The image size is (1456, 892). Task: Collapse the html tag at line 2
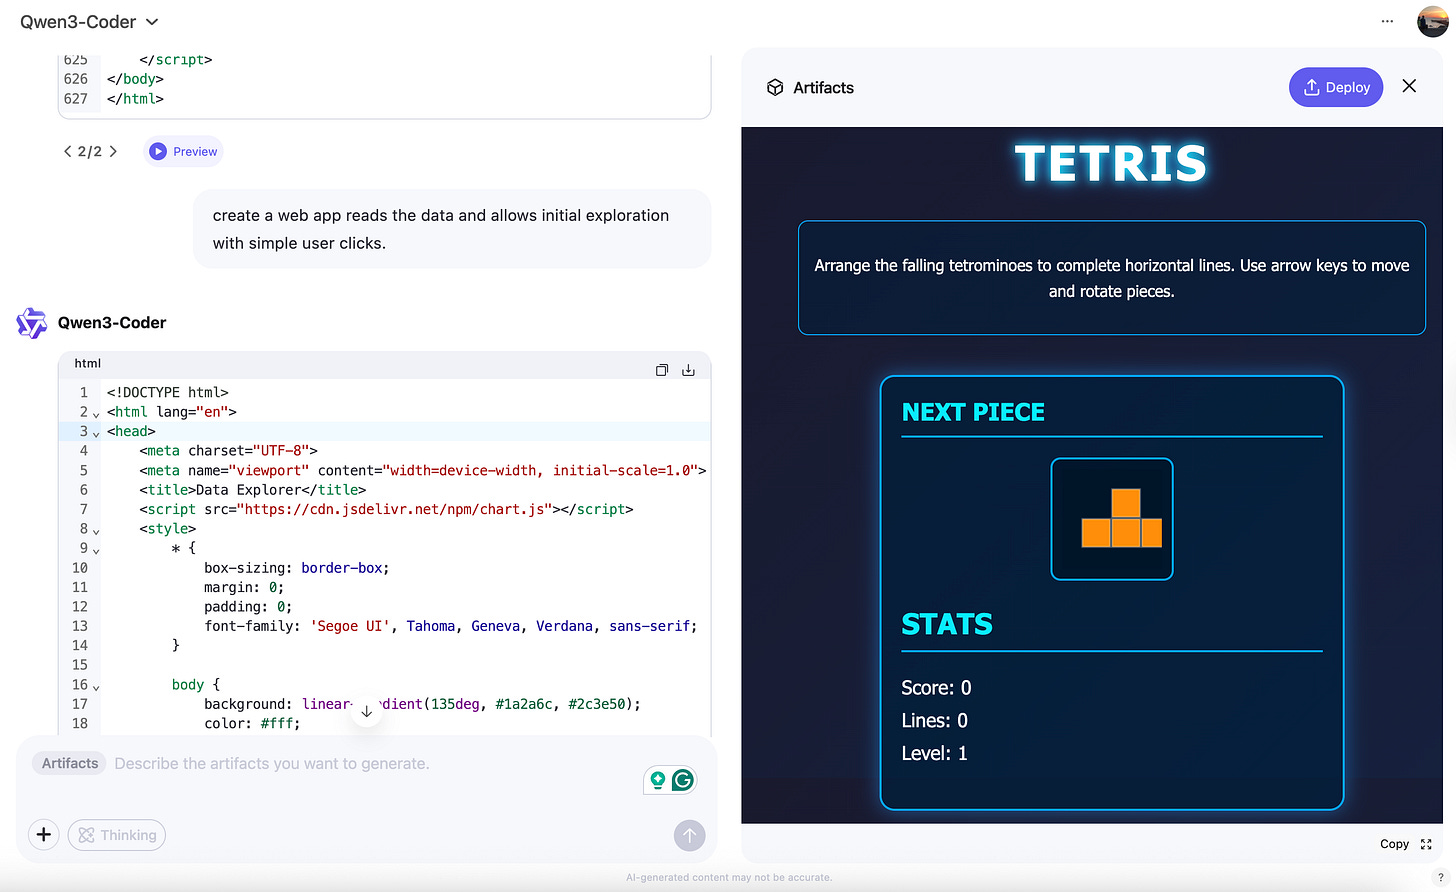96,413
